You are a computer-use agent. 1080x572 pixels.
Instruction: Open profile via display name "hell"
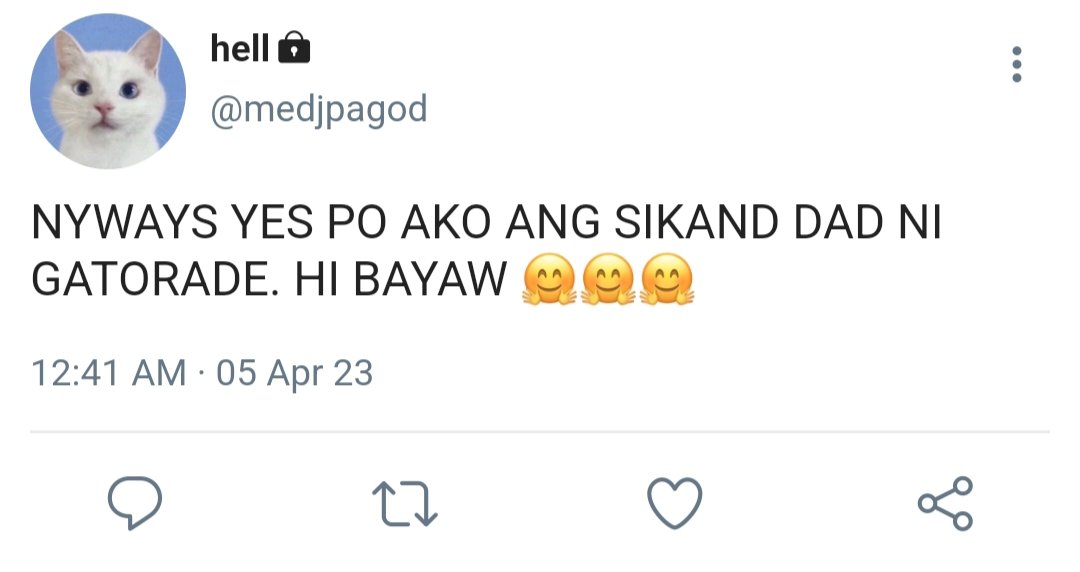(x=240, y=48)
